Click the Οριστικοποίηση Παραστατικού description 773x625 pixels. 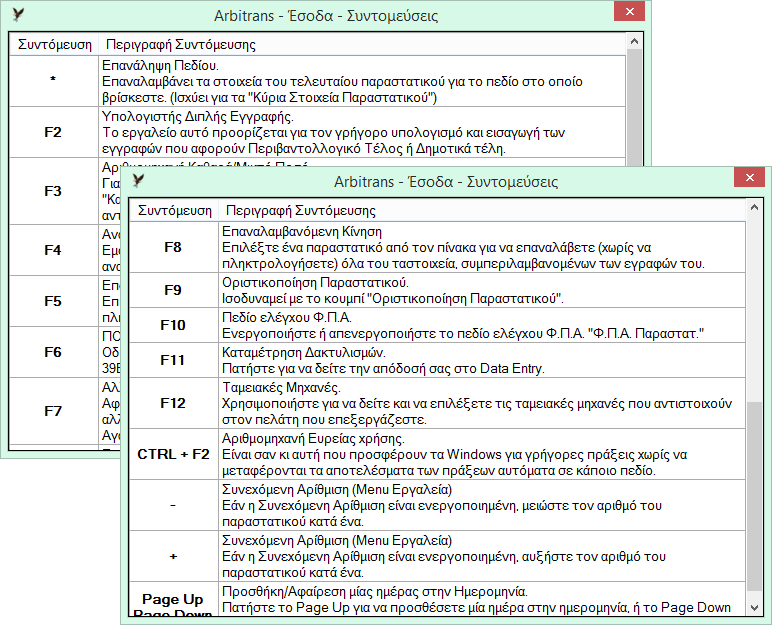[482, 290]
